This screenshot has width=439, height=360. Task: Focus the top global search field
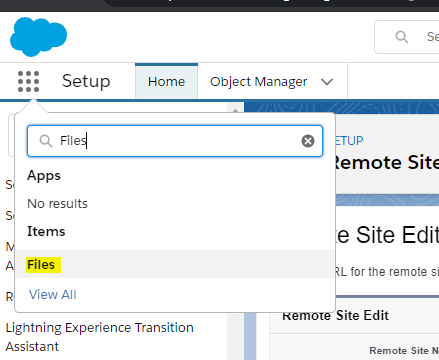point(406,37)
